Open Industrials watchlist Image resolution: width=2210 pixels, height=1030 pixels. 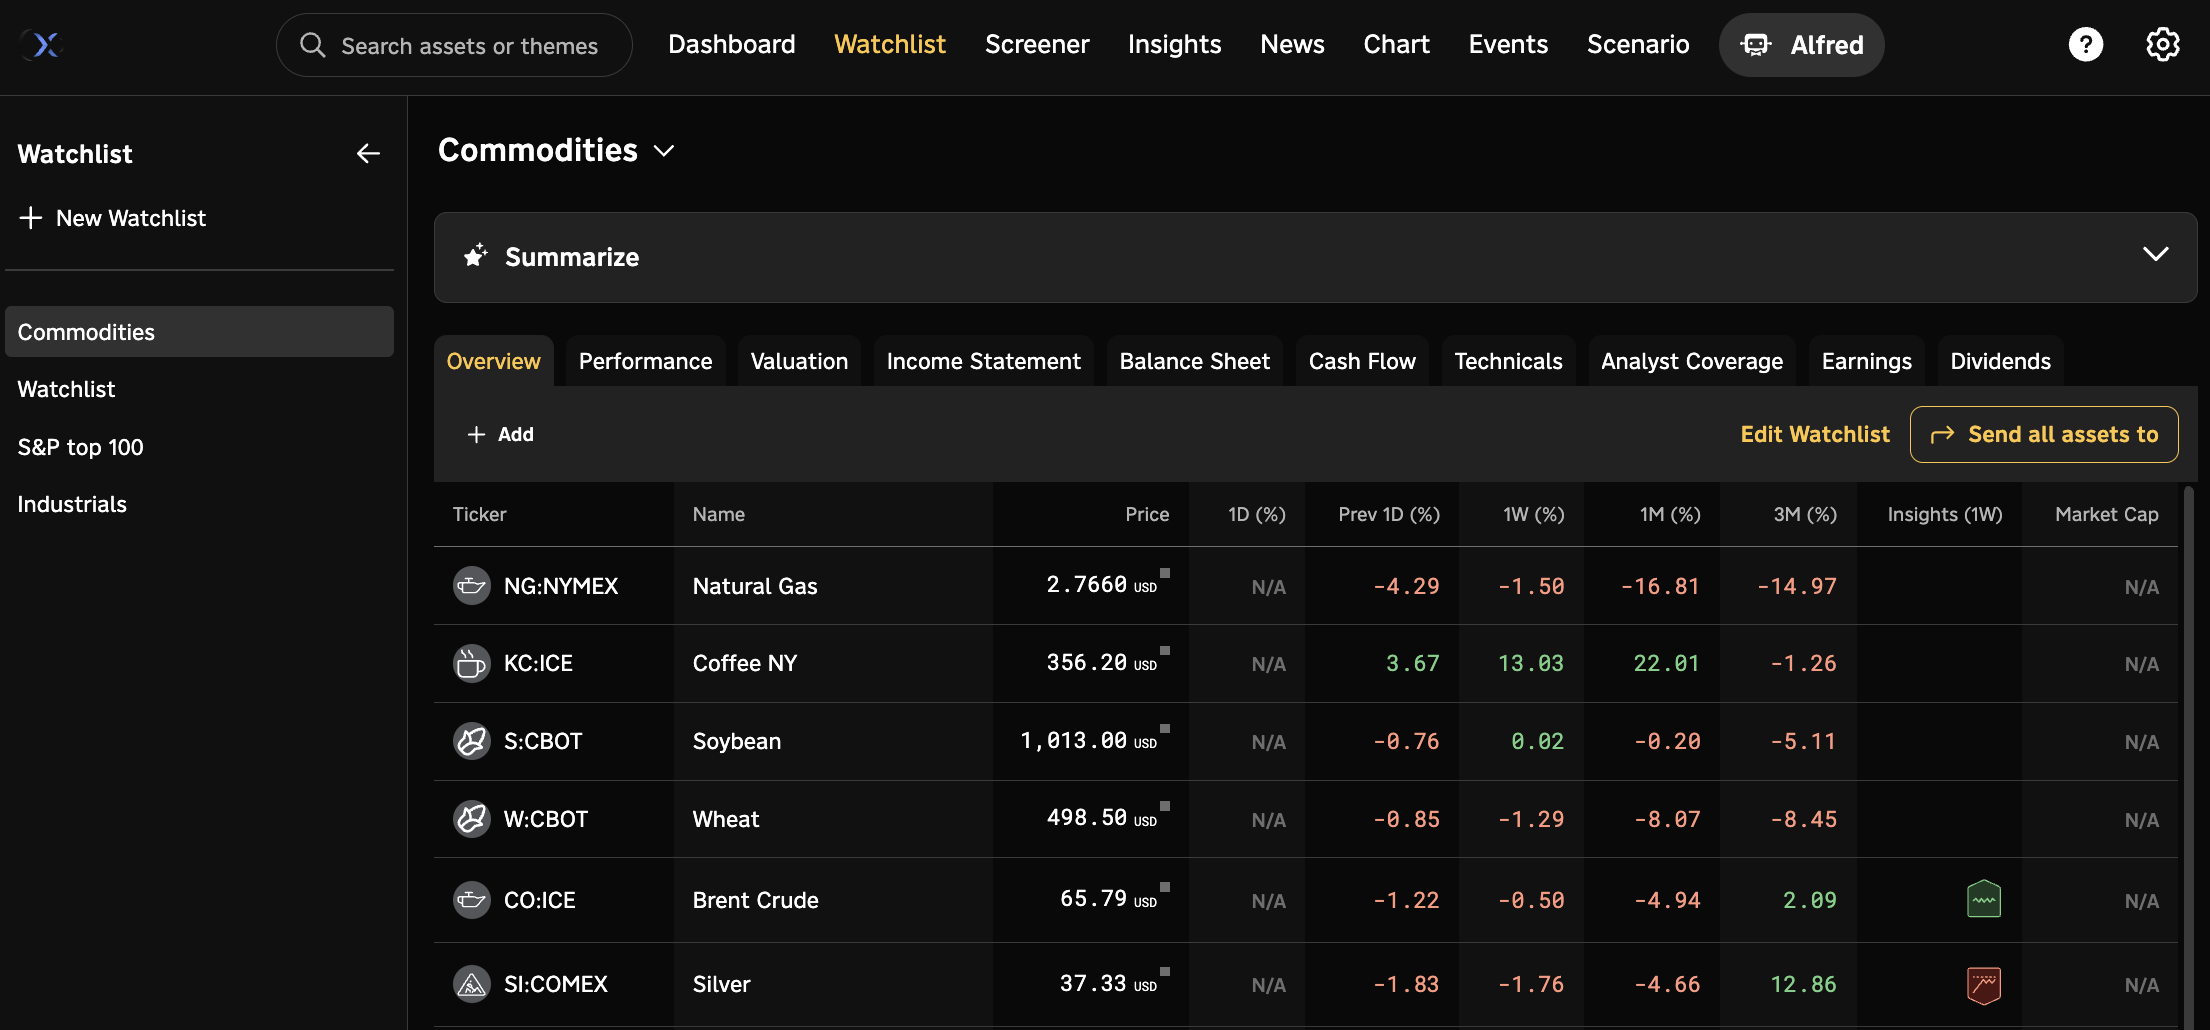[199, 504]
